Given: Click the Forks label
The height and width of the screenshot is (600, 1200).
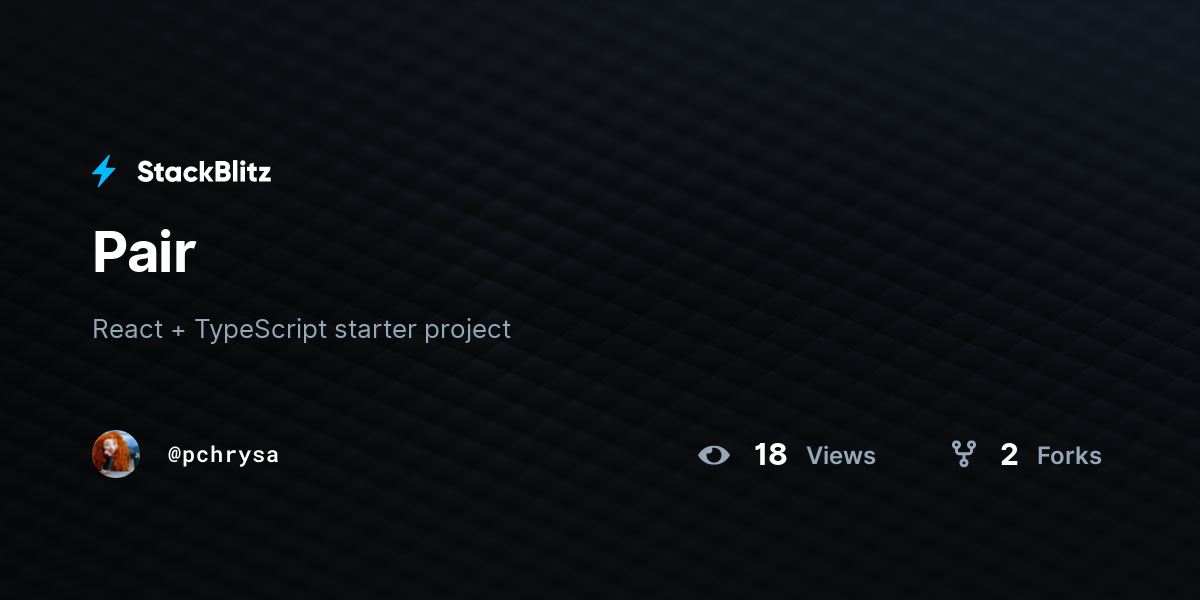Looking at the screenshot, I should 1069,456.
